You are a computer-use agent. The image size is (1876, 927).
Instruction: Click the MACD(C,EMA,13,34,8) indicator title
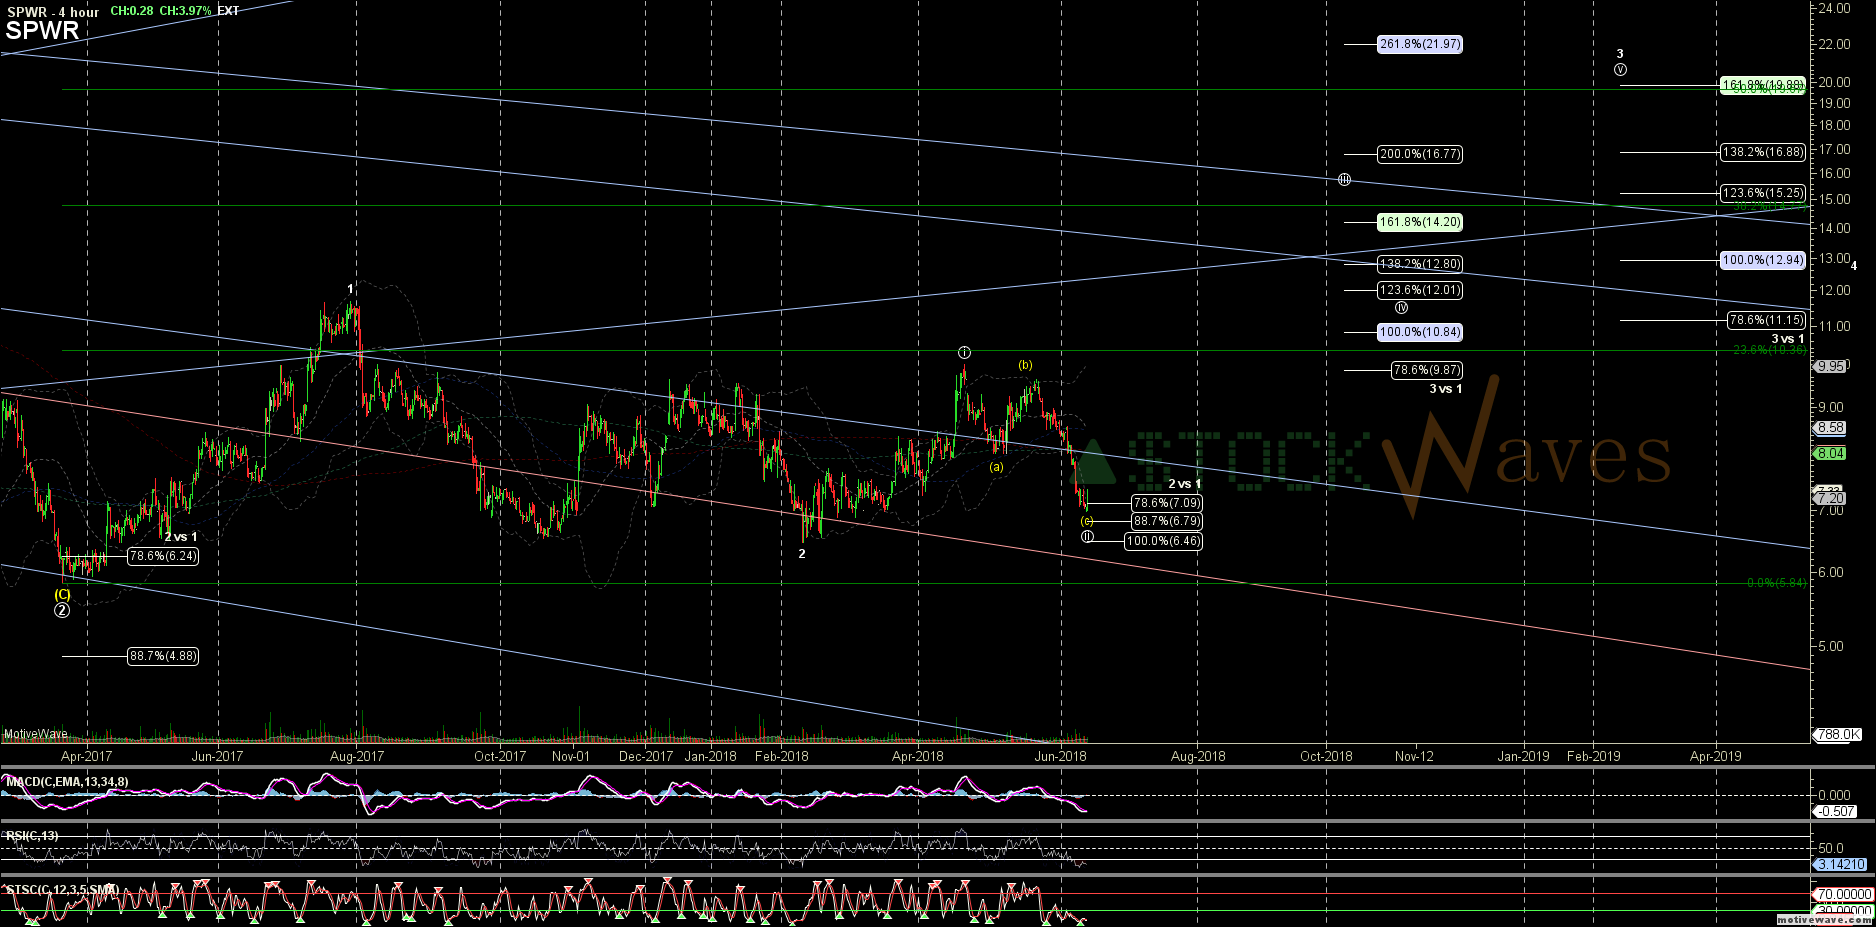pyautogui.click(x=66, y=781)
